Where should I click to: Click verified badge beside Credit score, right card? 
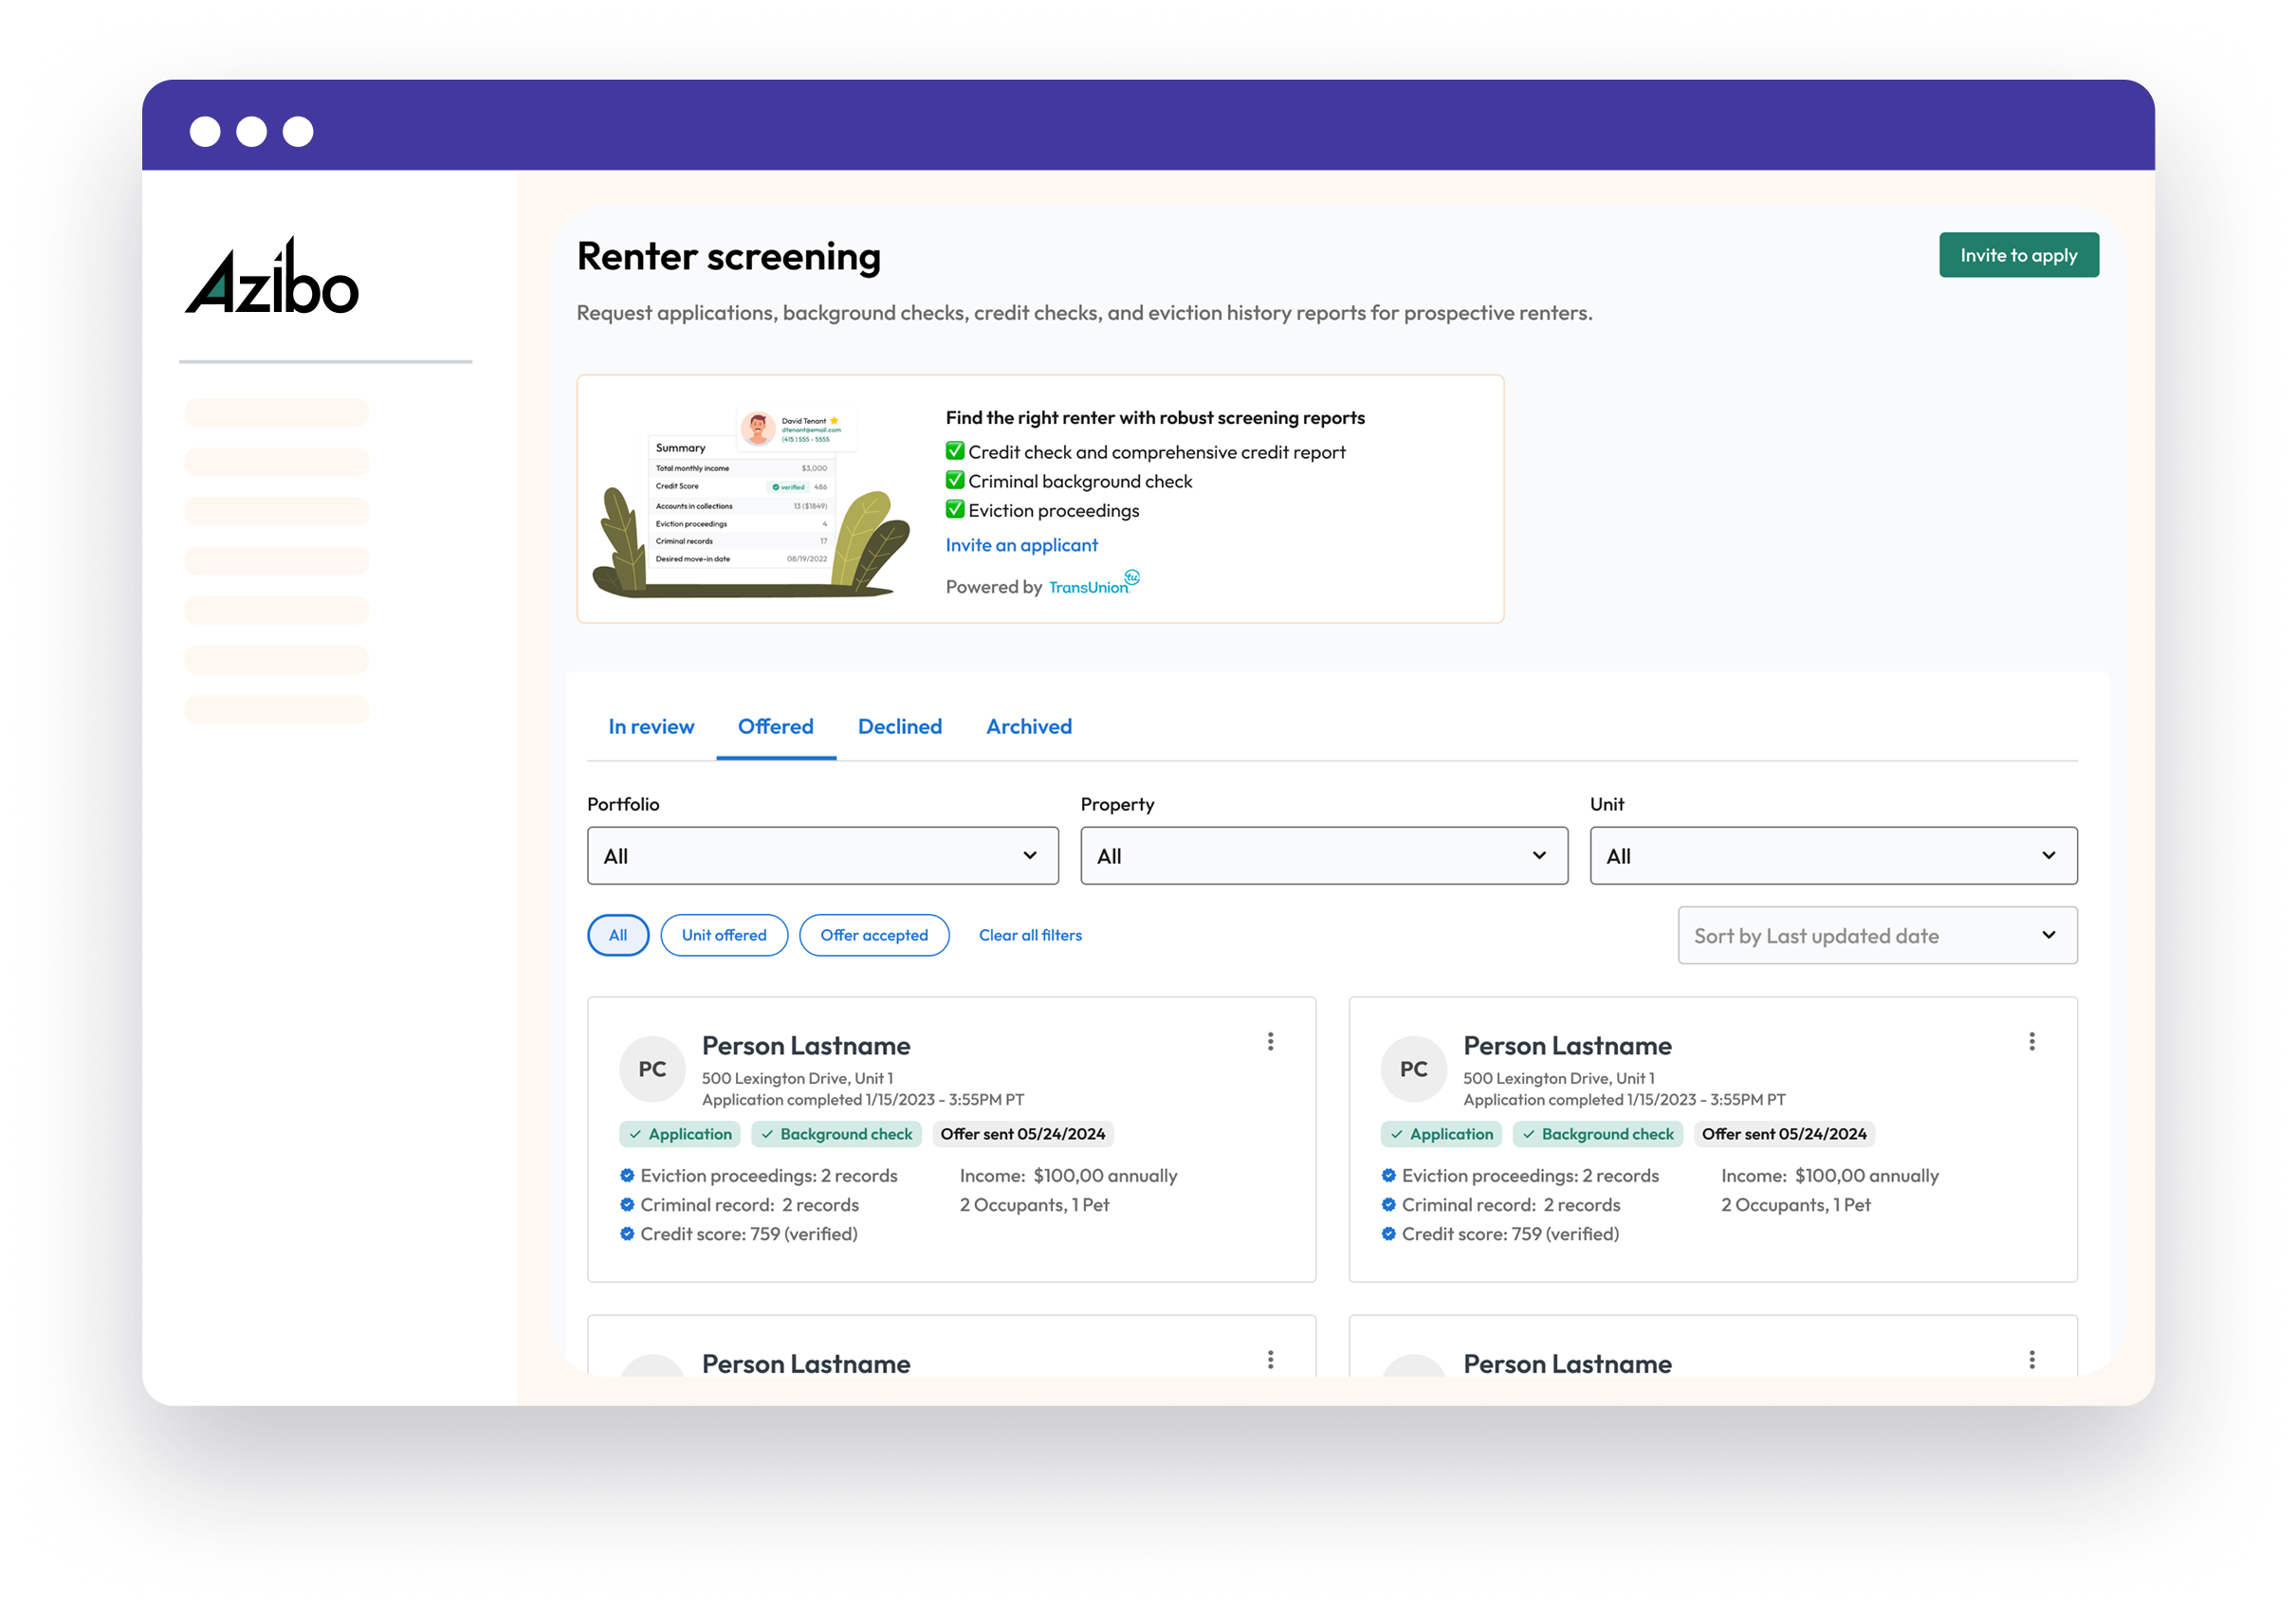click(1388, 1233)
